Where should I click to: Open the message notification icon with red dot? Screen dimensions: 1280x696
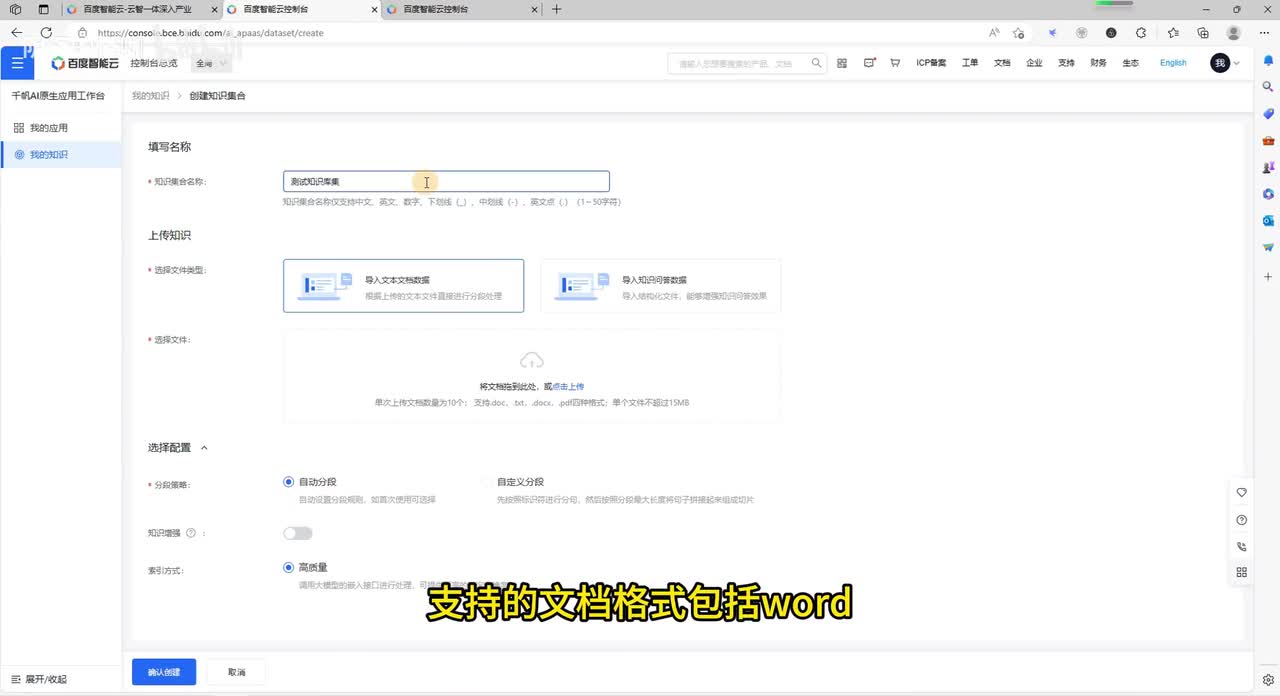pos(869,63)
